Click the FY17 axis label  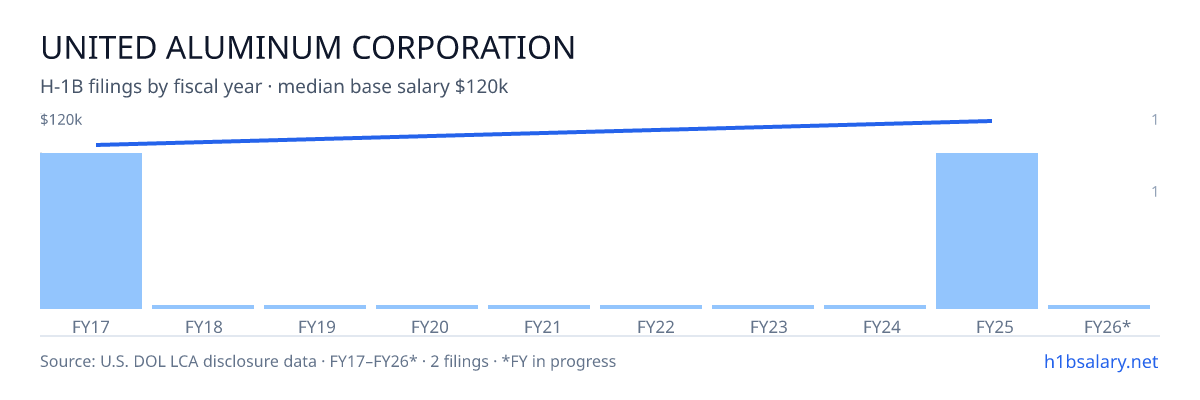coord(91,327)
